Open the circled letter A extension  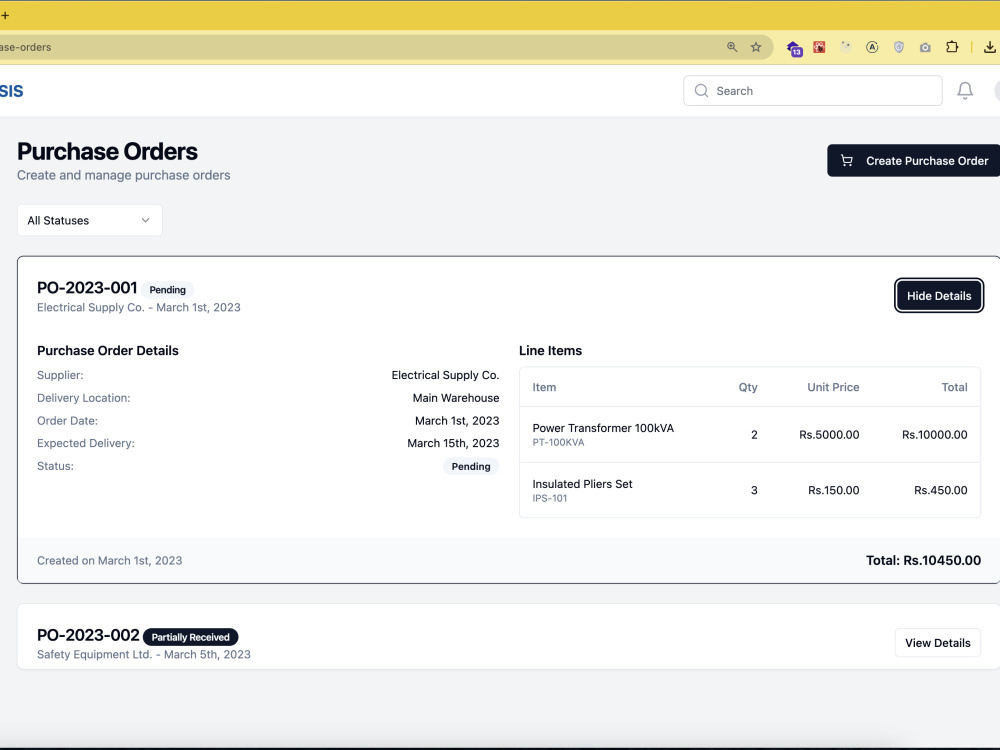[872, 47]
